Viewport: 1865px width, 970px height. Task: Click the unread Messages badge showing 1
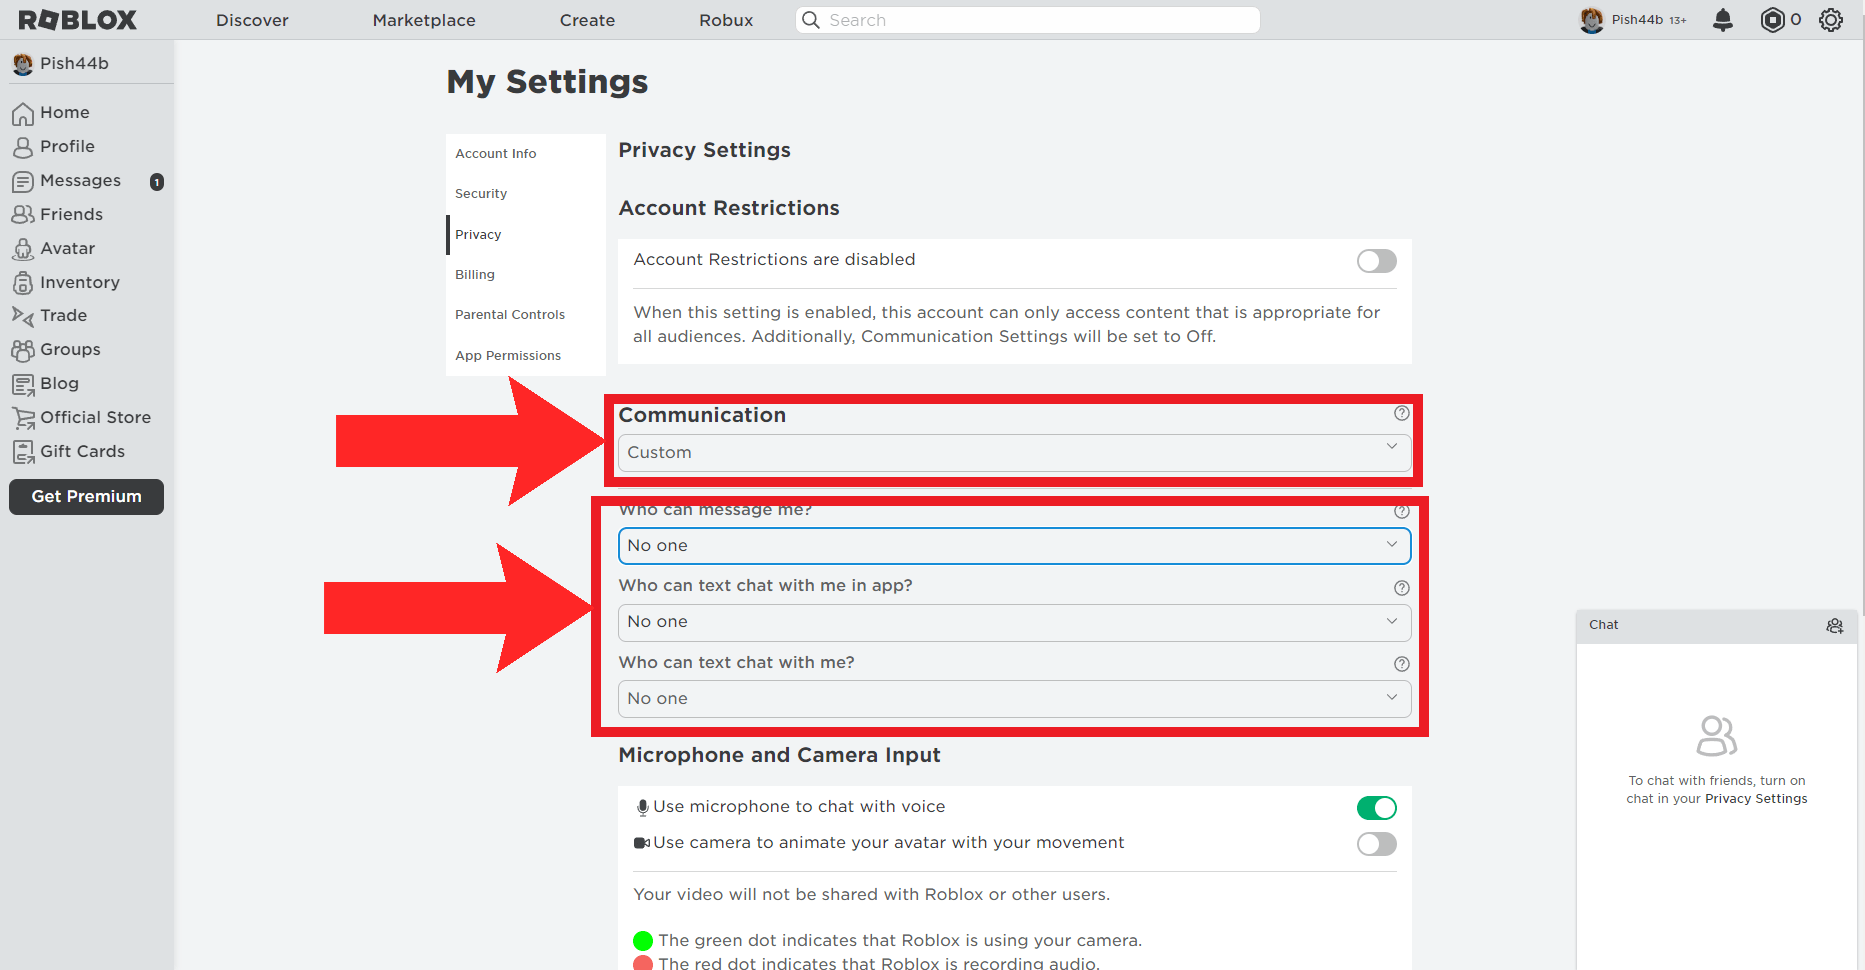pos(157,182)
